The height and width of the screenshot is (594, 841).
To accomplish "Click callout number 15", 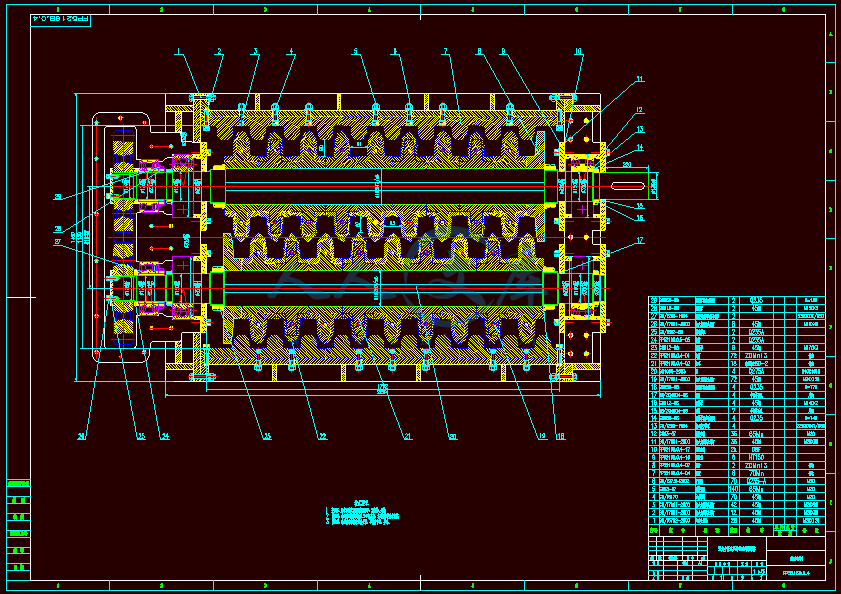I will 640,206.
